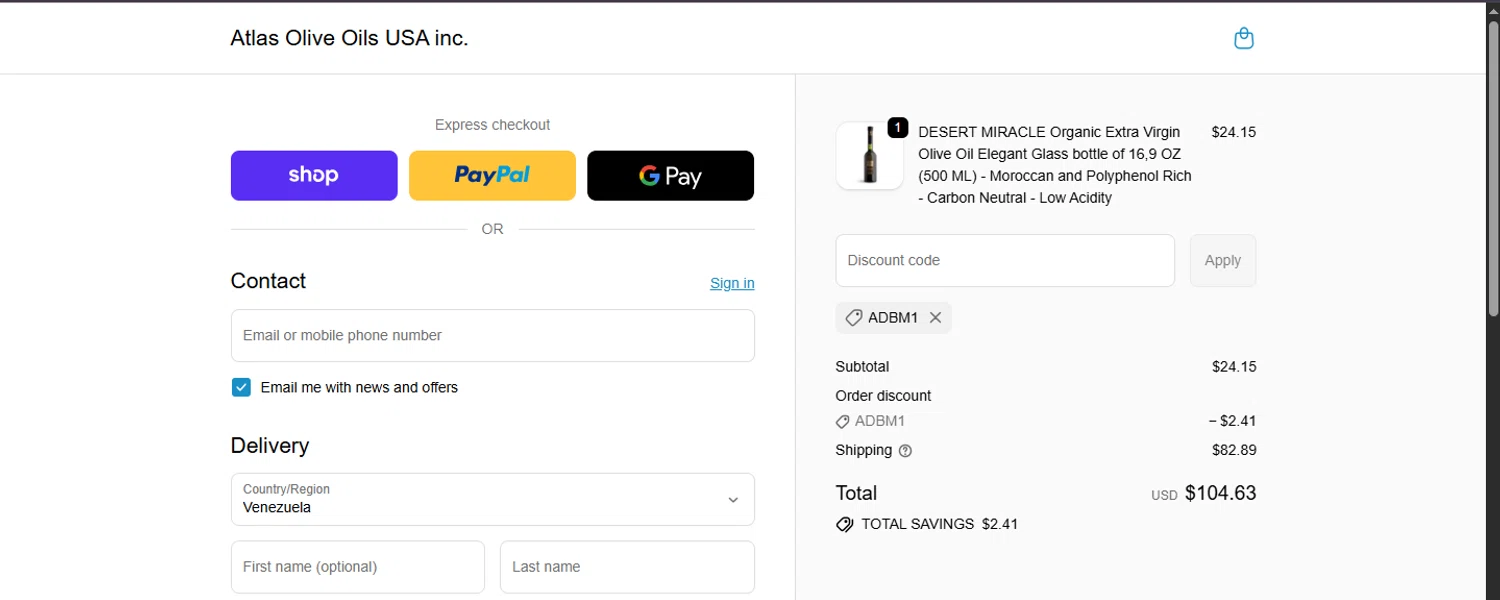Focus the Last name field
The image size is (1500, 600).
point(627,567)
